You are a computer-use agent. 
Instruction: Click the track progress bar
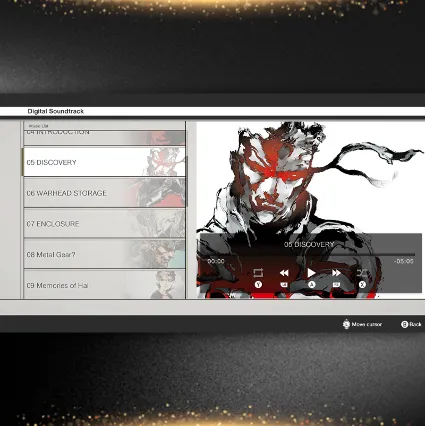click(311, 254)
